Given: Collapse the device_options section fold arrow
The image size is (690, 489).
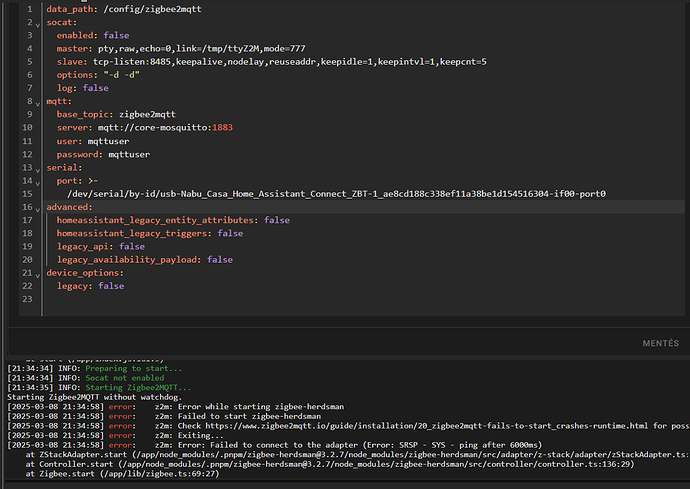Looking at the screenshot, I should coord(38,276).
